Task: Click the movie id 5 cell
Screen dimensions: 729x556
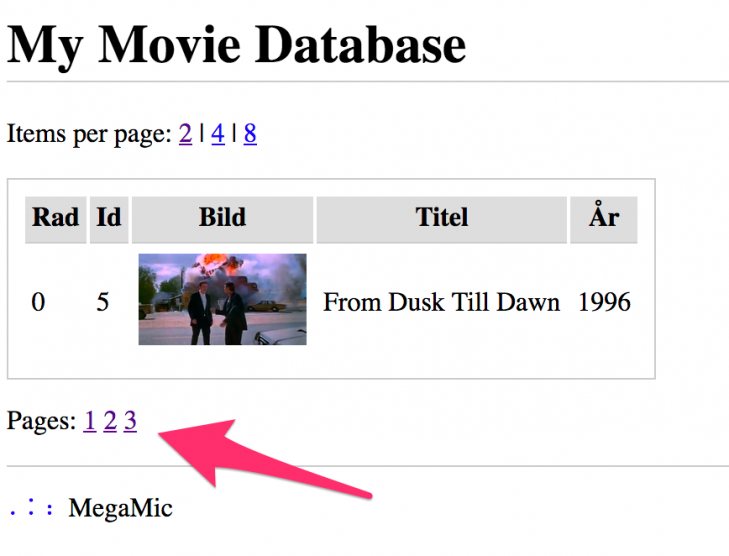Action: [x=103, y=302]
